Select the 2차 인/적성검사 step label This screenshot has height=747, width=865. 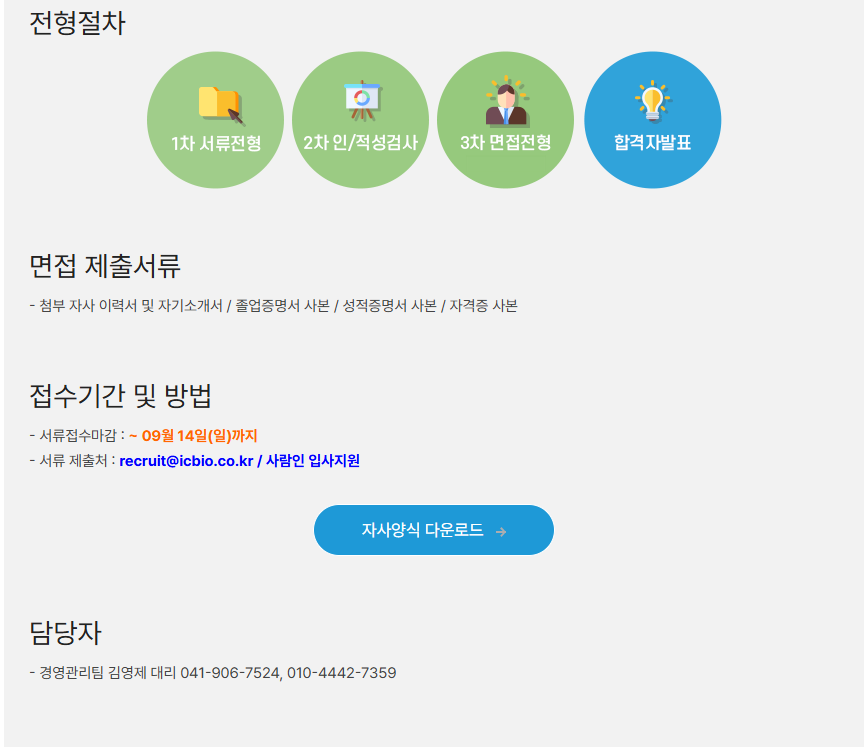[x=361, y=143]
